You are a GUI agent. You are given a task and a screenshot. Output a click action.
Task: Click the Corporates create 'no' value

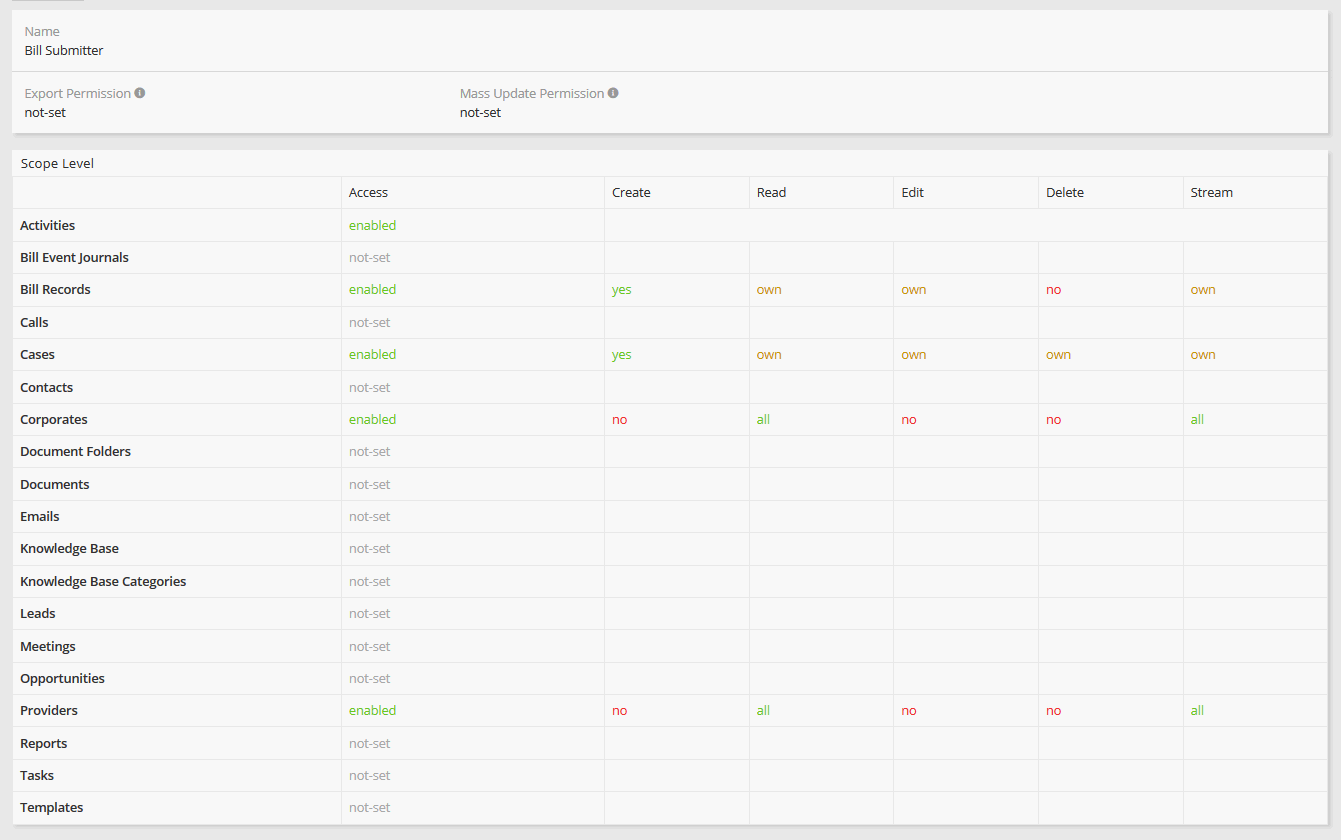(x=619, y=420)
